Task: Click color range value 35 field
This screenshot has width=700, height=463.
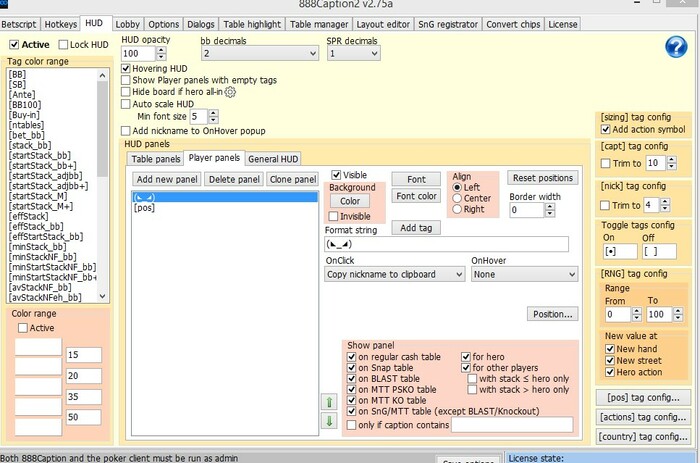Action: pos(83,396)
